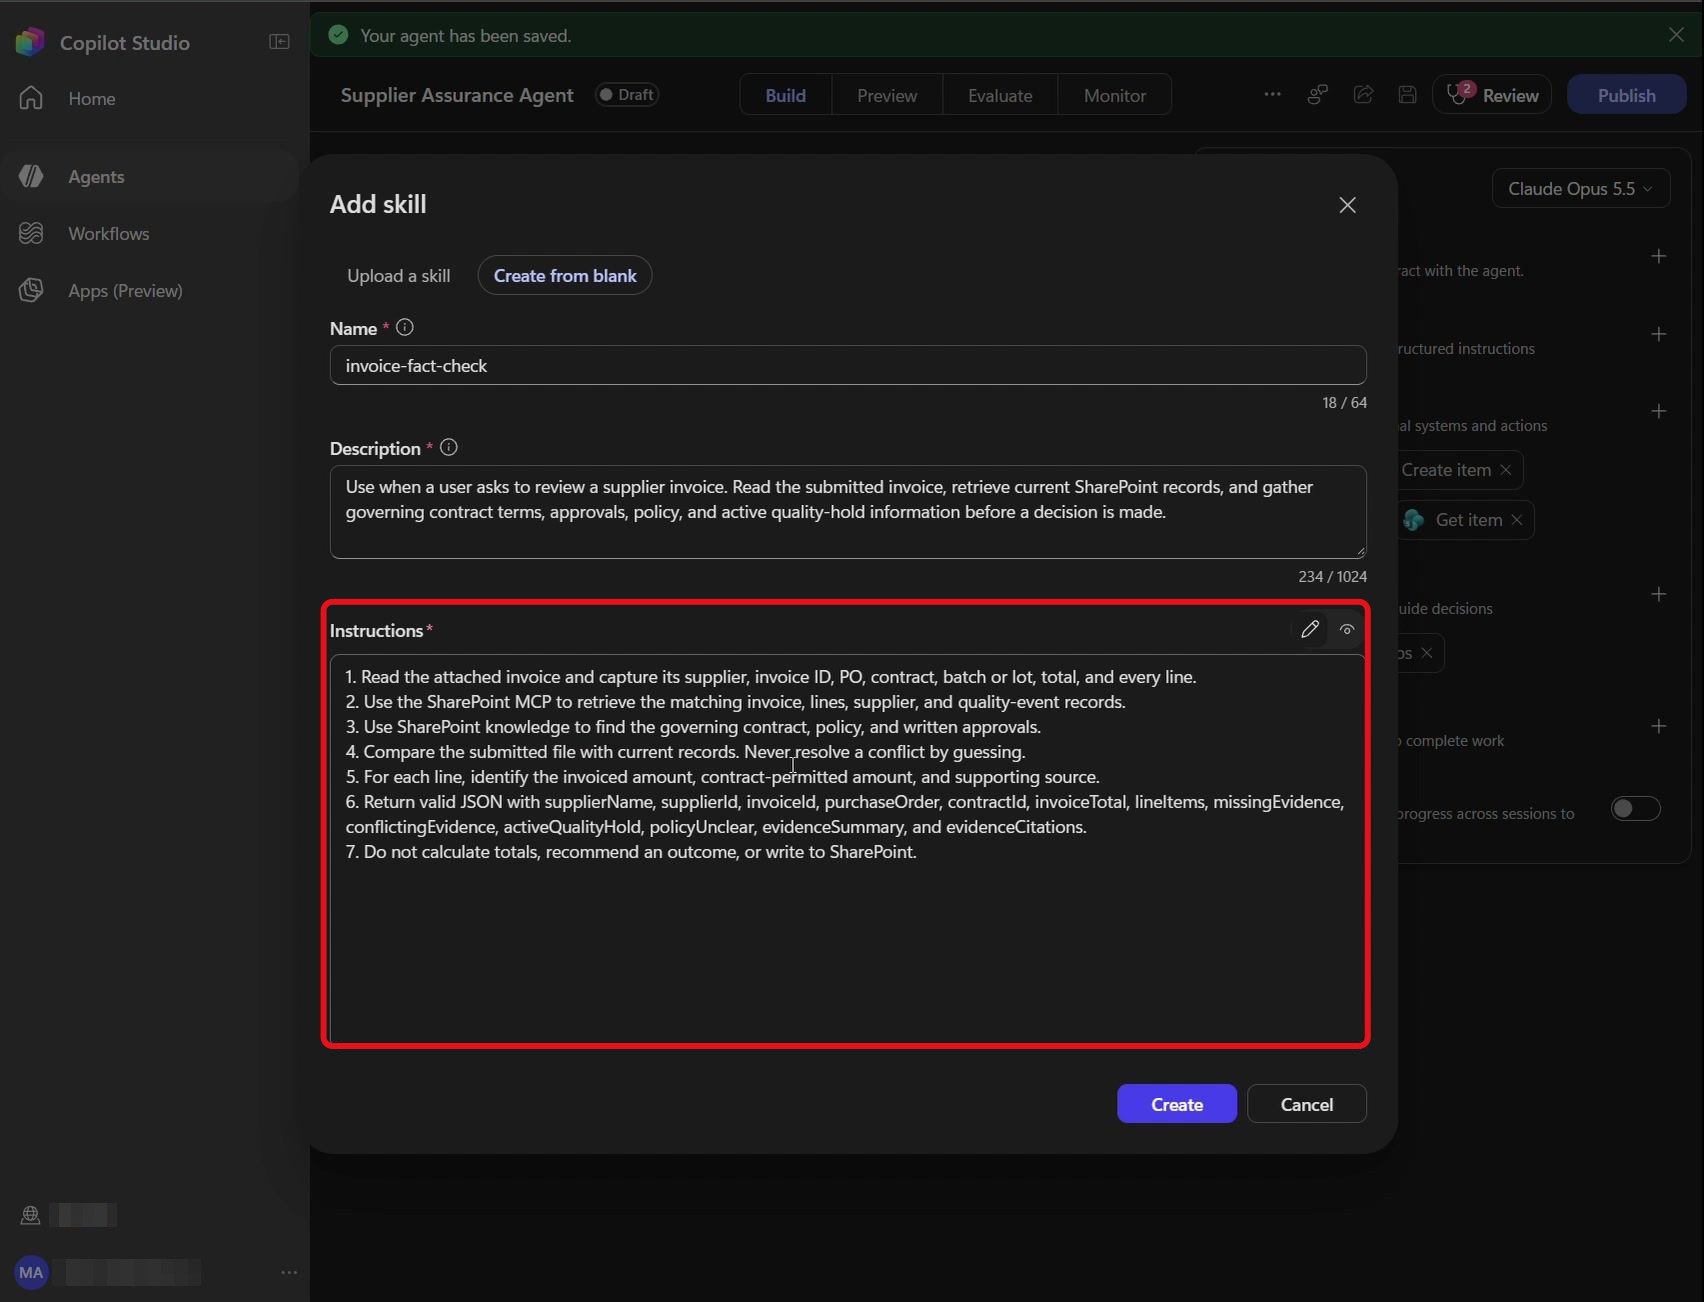Open the Claude Opus 5.5 model dropdown

point(1580,188)
